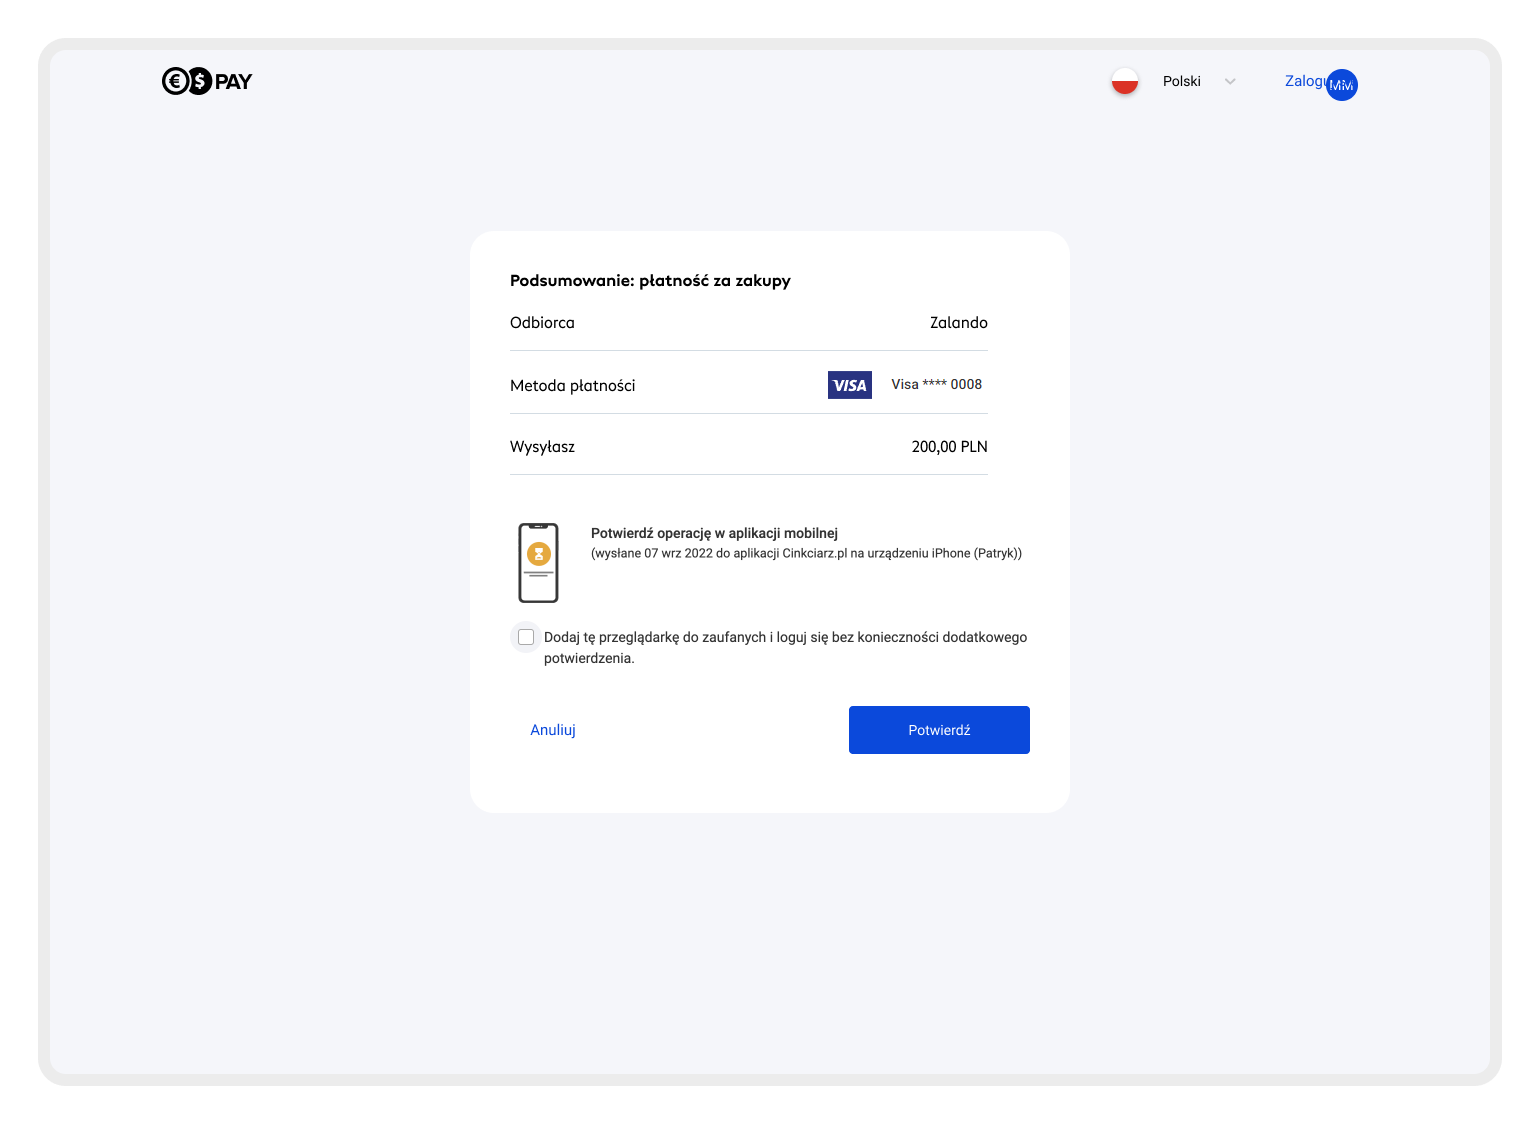The width and height of the screenshot is (1540, 1124).
Task: Click the 'Wysyłasz' row label
Action: coord(542,447)
